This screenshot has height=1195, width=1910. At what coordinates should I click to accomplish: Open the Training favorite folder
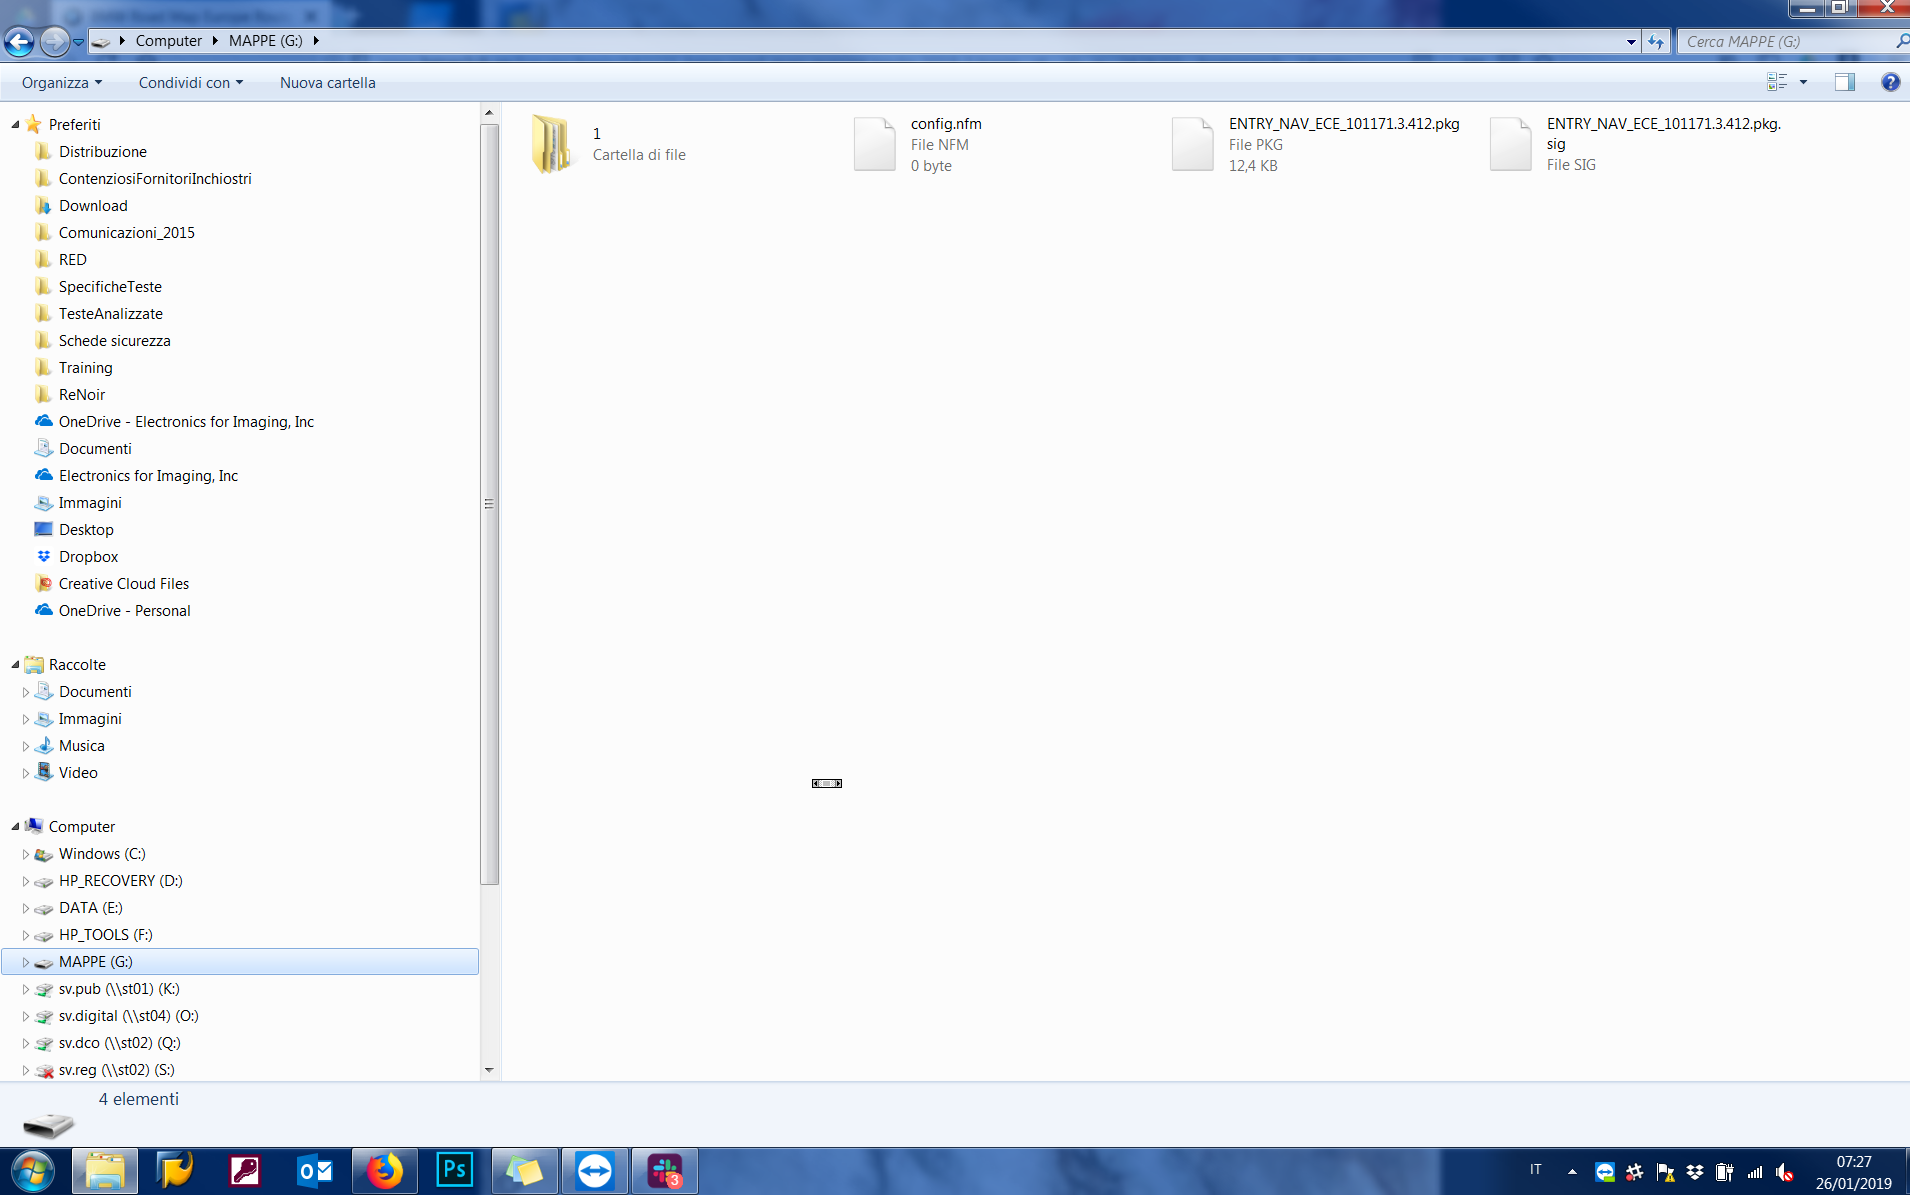point(86,368)
